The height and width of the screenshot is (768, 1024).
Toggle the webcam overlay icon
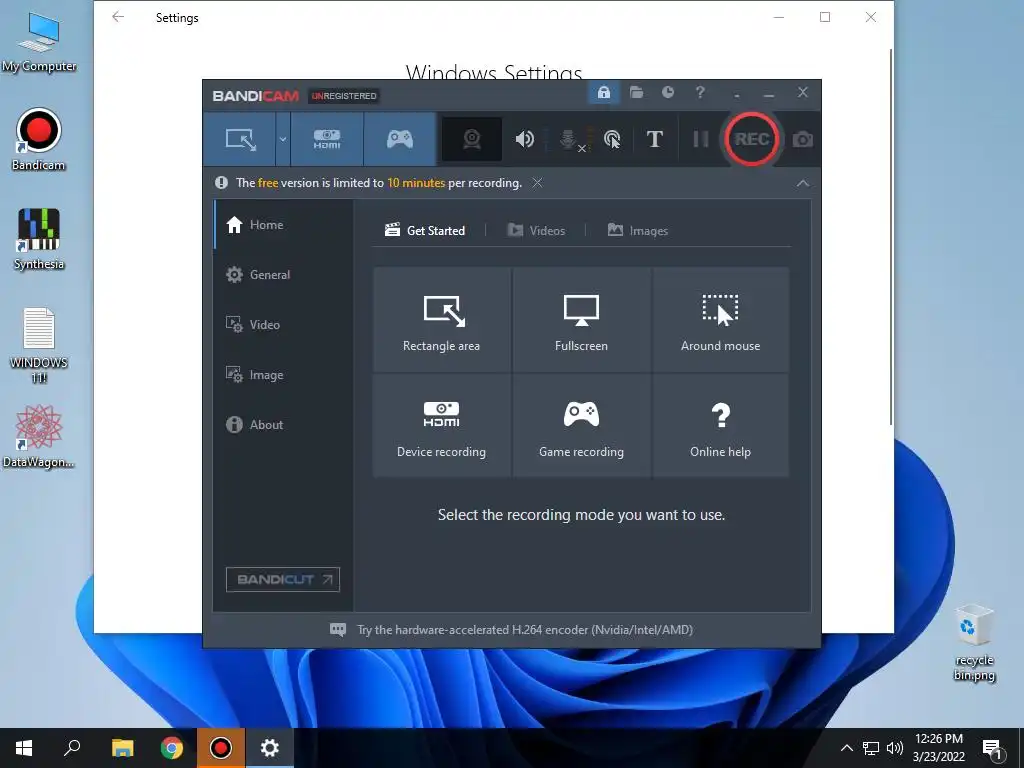point(472,139)
